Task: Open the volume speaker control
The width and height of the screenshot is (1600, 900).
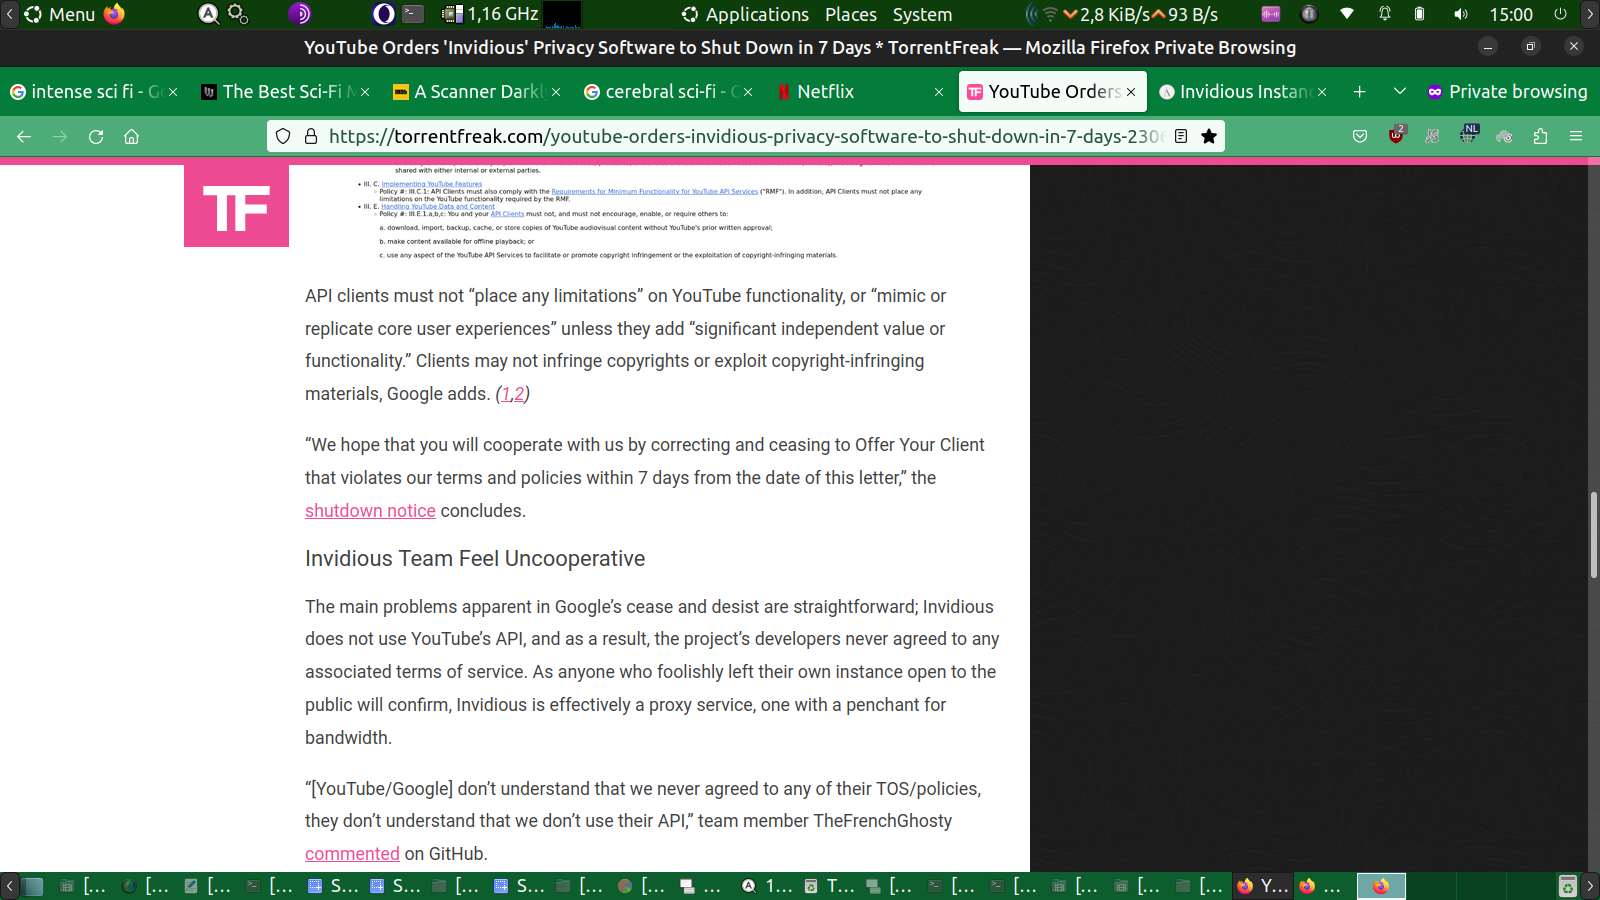Action: pyautogui.click(x=1461, y=14)
